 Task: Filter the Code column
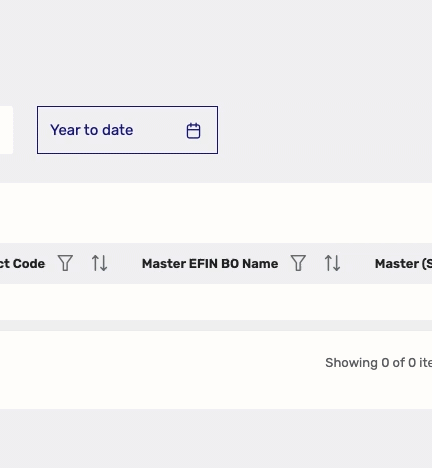pyautogui.click(x=65, y=263)
